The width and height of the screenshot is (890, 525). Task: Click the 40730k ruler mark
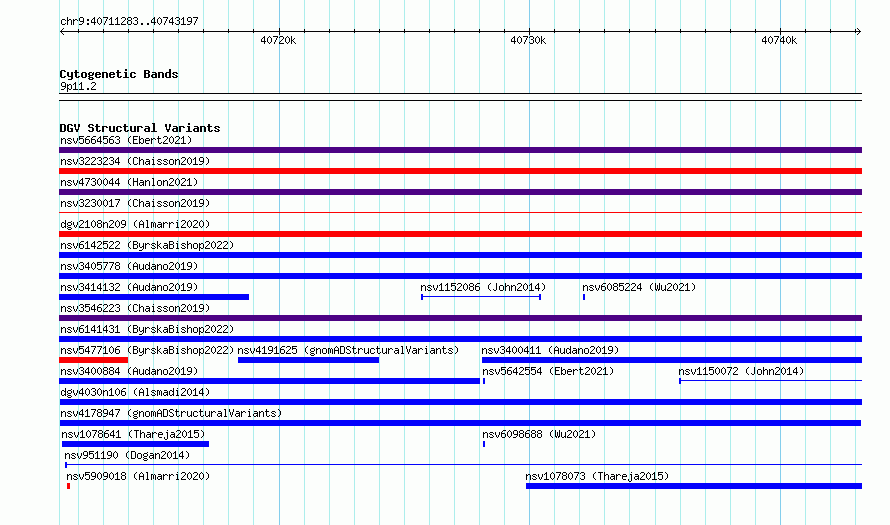coord(528,40)
